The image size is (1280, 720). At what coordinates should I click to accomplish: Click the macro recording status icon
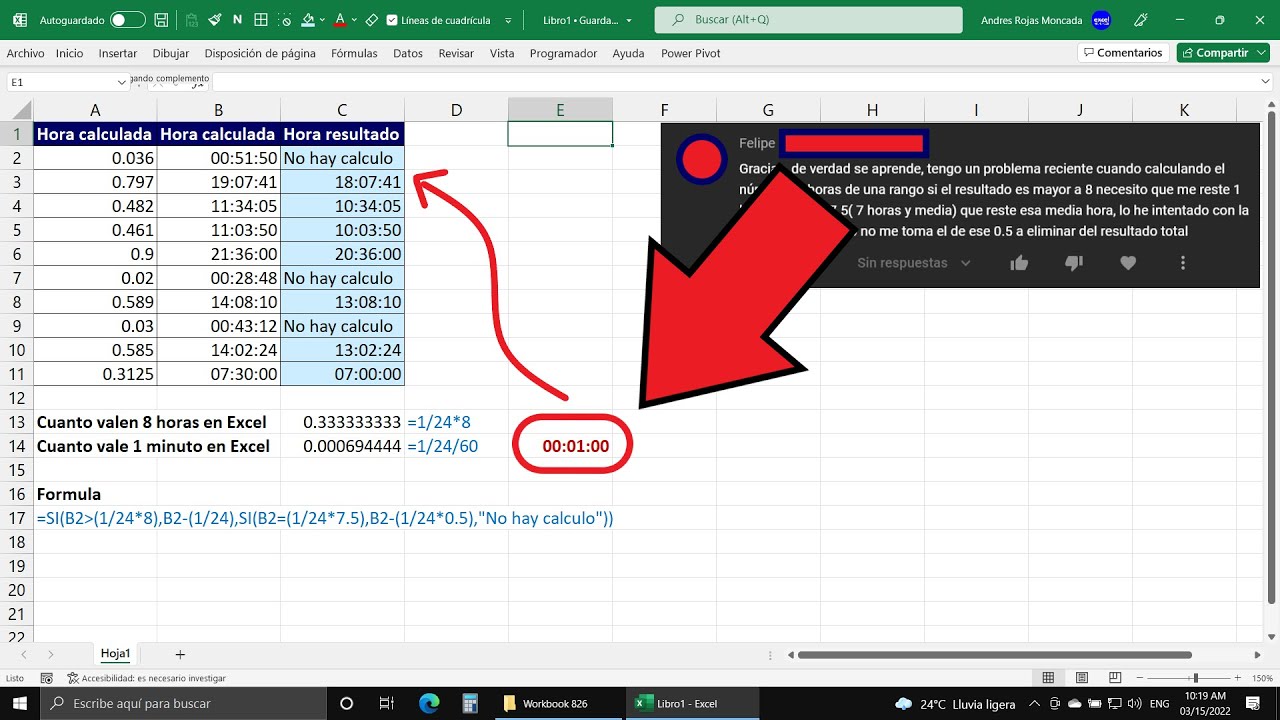pyautogui.click(x=46, y=678)
